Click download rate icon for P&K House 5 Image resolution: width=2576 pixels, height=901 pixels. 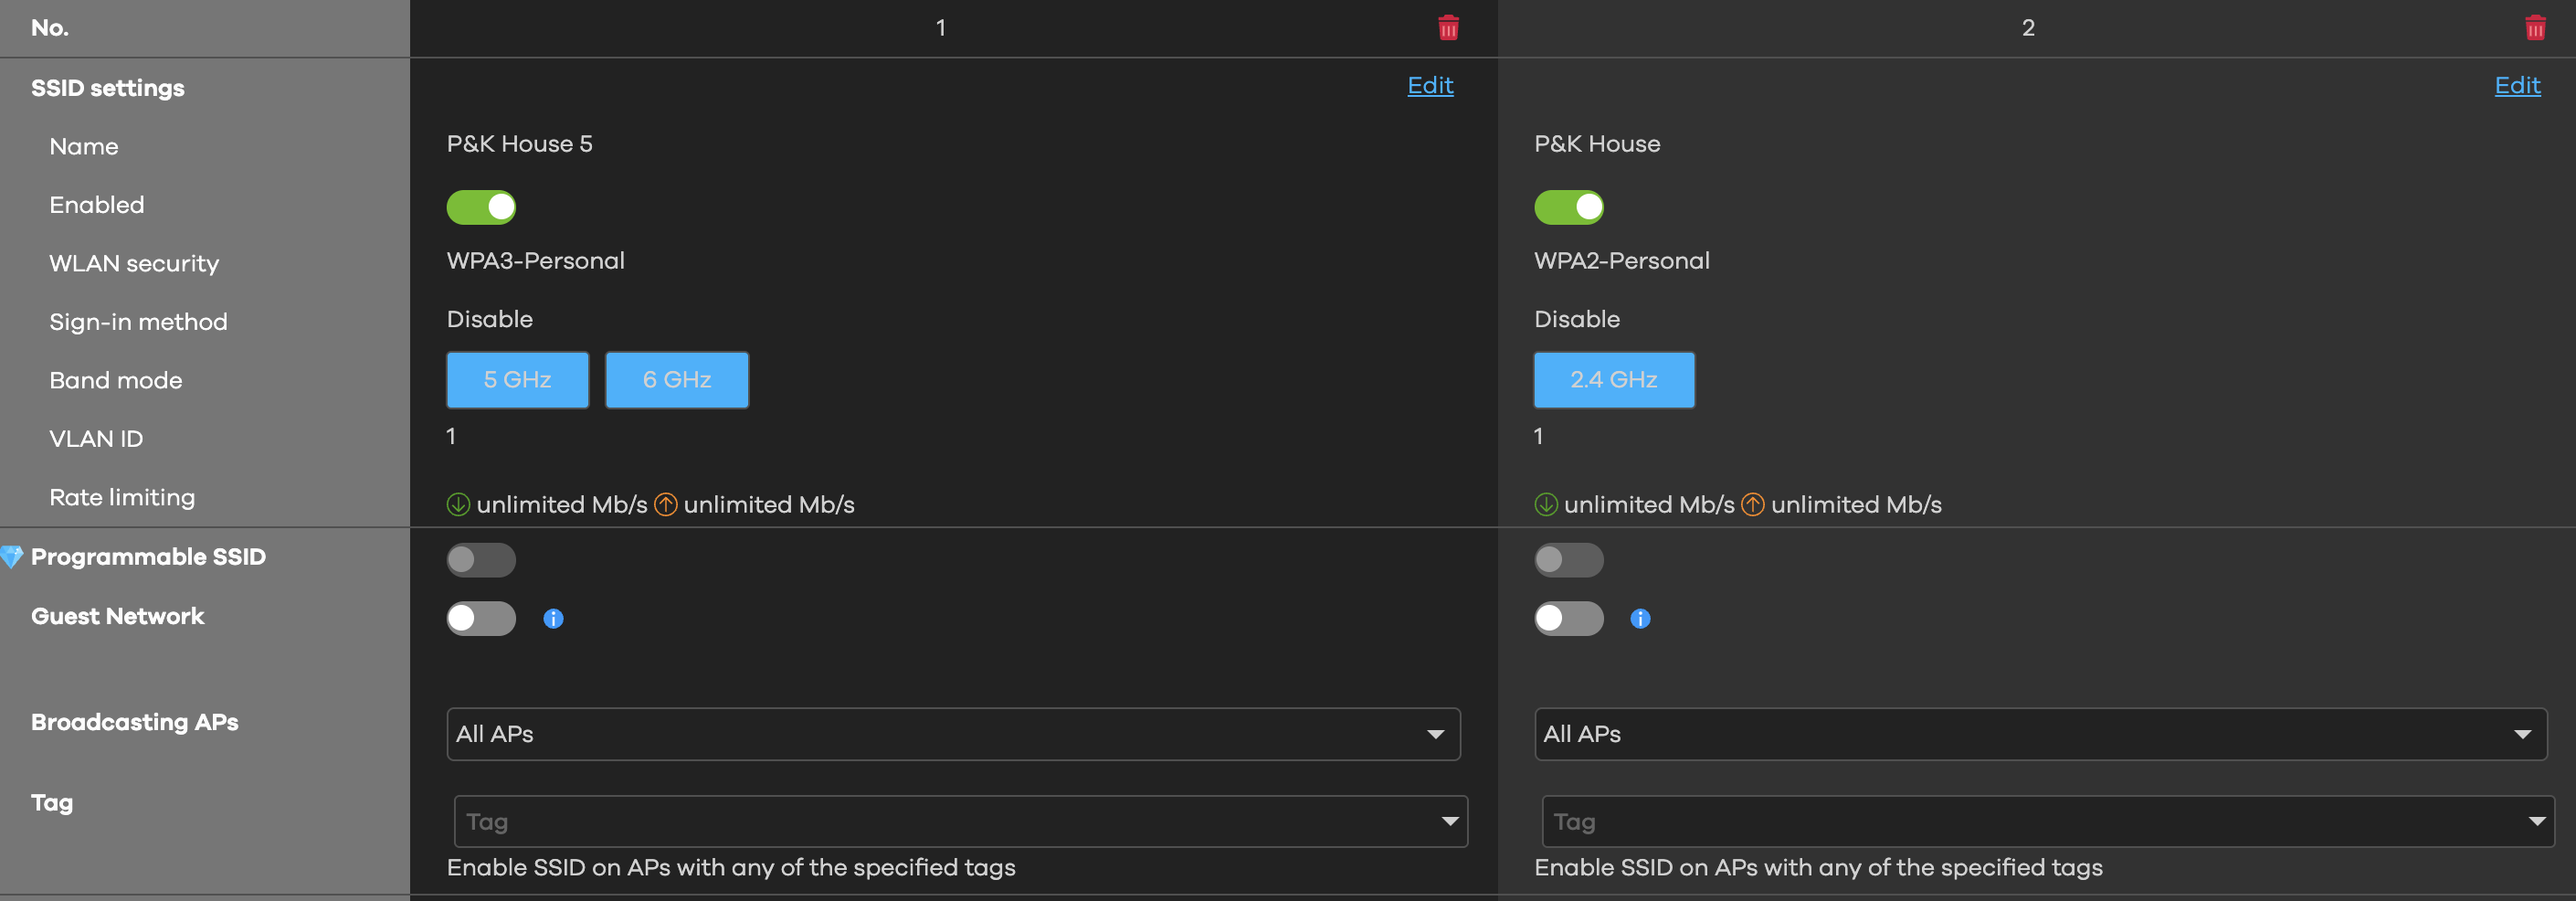pos(458,505)
